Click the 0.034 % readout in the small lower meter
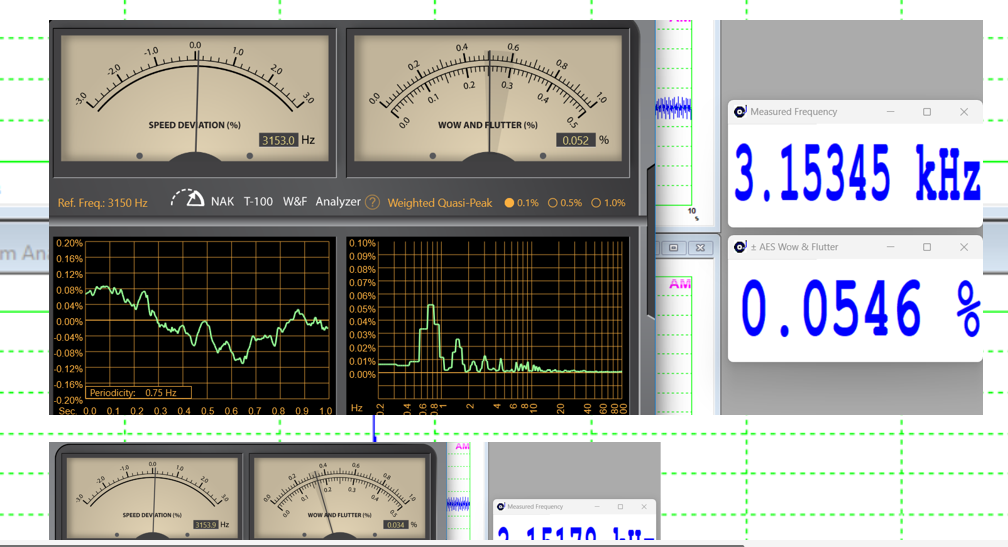Viewport: 1008px width, 547px height. (x=396, y=524)
